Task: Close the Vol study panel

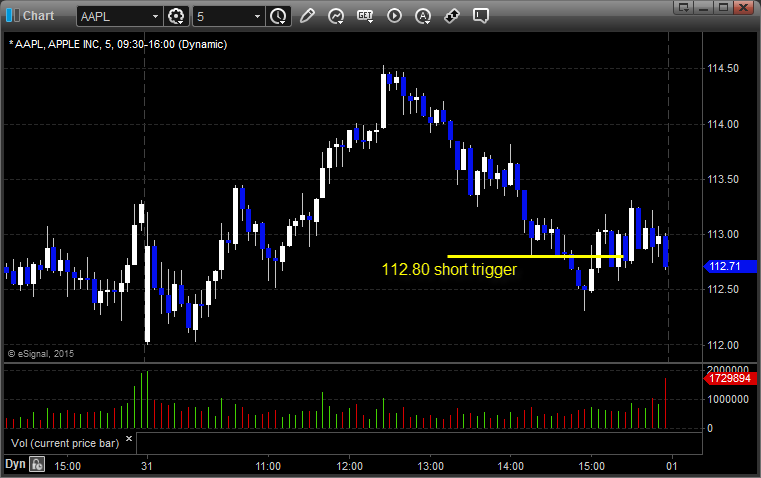Action: click(129, 439)
